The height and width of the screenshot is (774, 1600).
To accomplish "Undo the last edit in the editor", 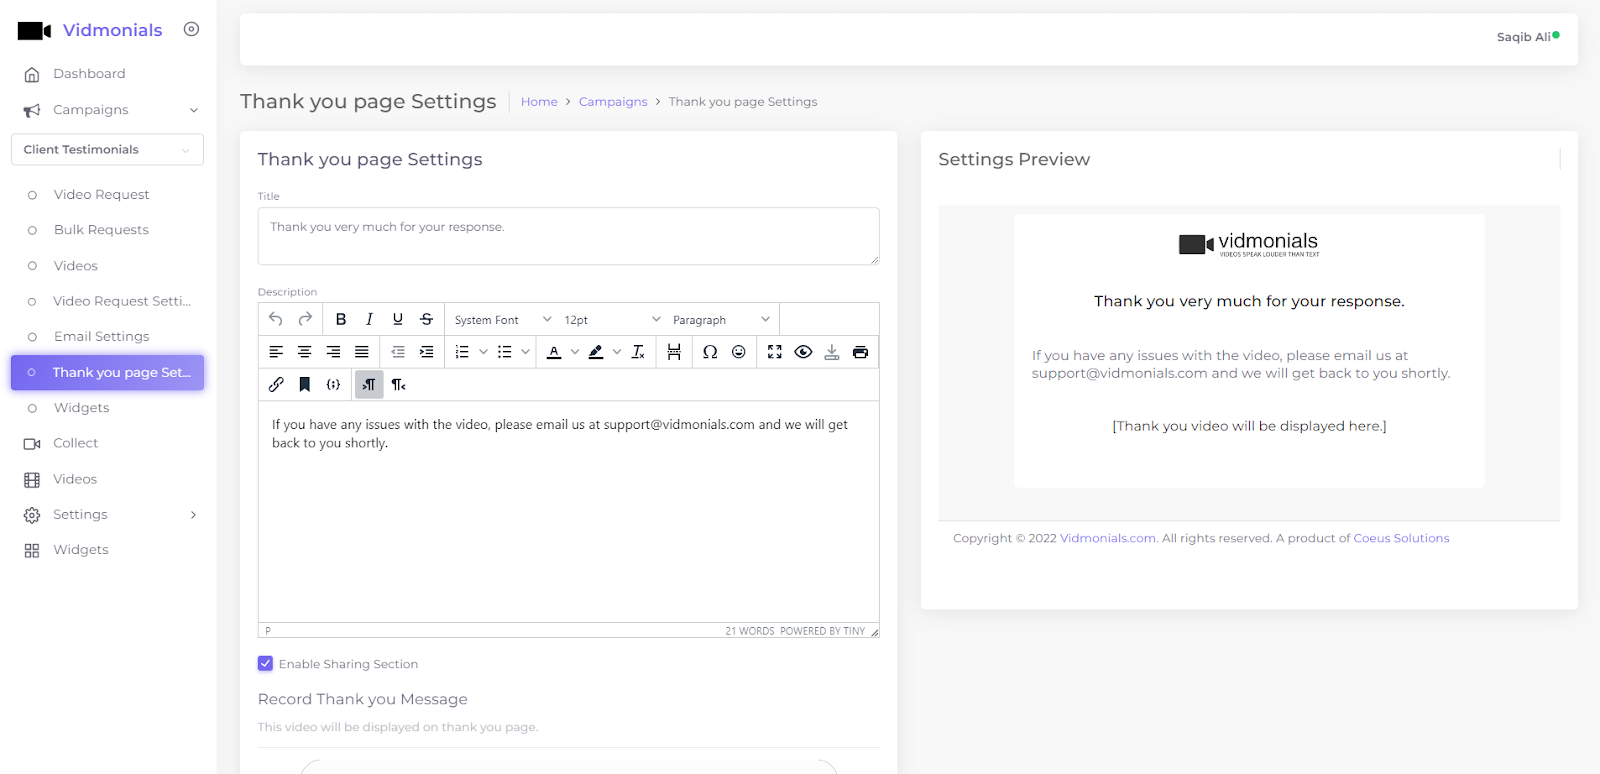I will pyautogui.click(x=276, y=319).
